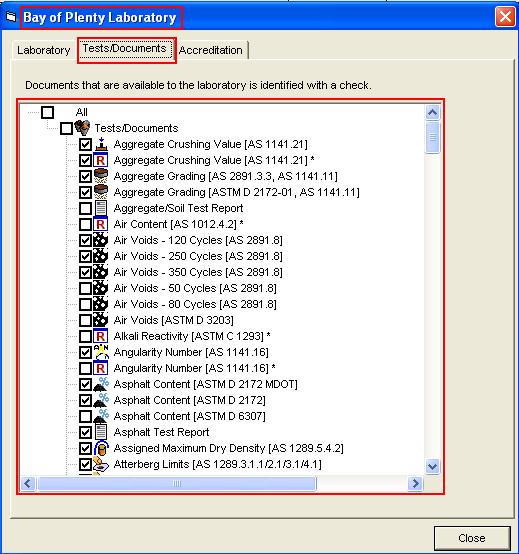Click icon of Air Voids - 120 Cycles
Image resolution: width=519 pixels, height=554 pixels.
pyautogui.click(x=101, y=240)
